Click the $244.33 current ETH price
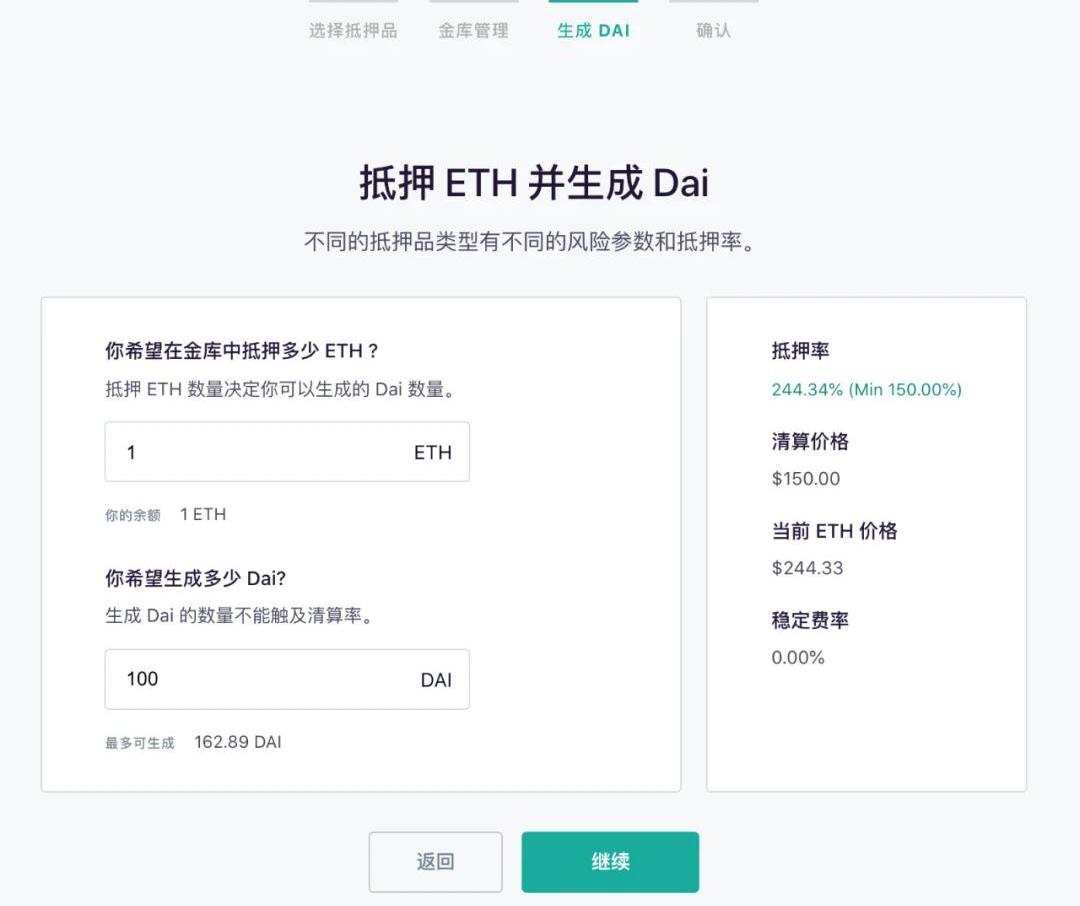Screen dimensions: 1080x906 [807, 568]
